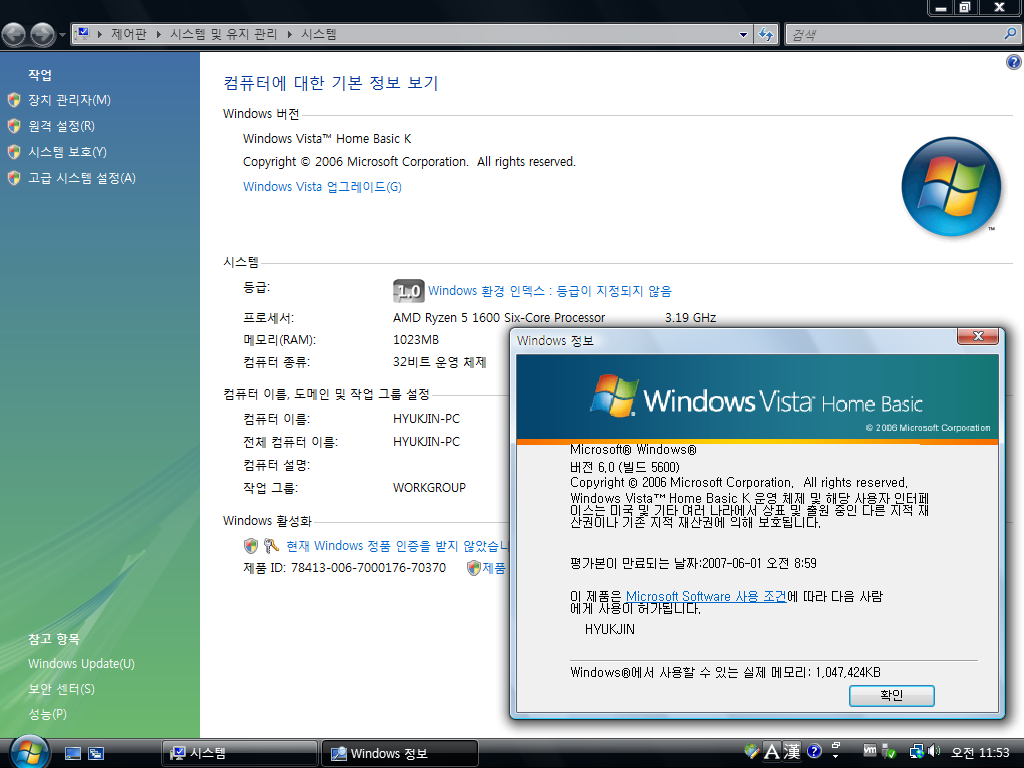Click Switch between windows quick launch icon
This screenshot has height=768, width=1024.
[x=96, y=754]
